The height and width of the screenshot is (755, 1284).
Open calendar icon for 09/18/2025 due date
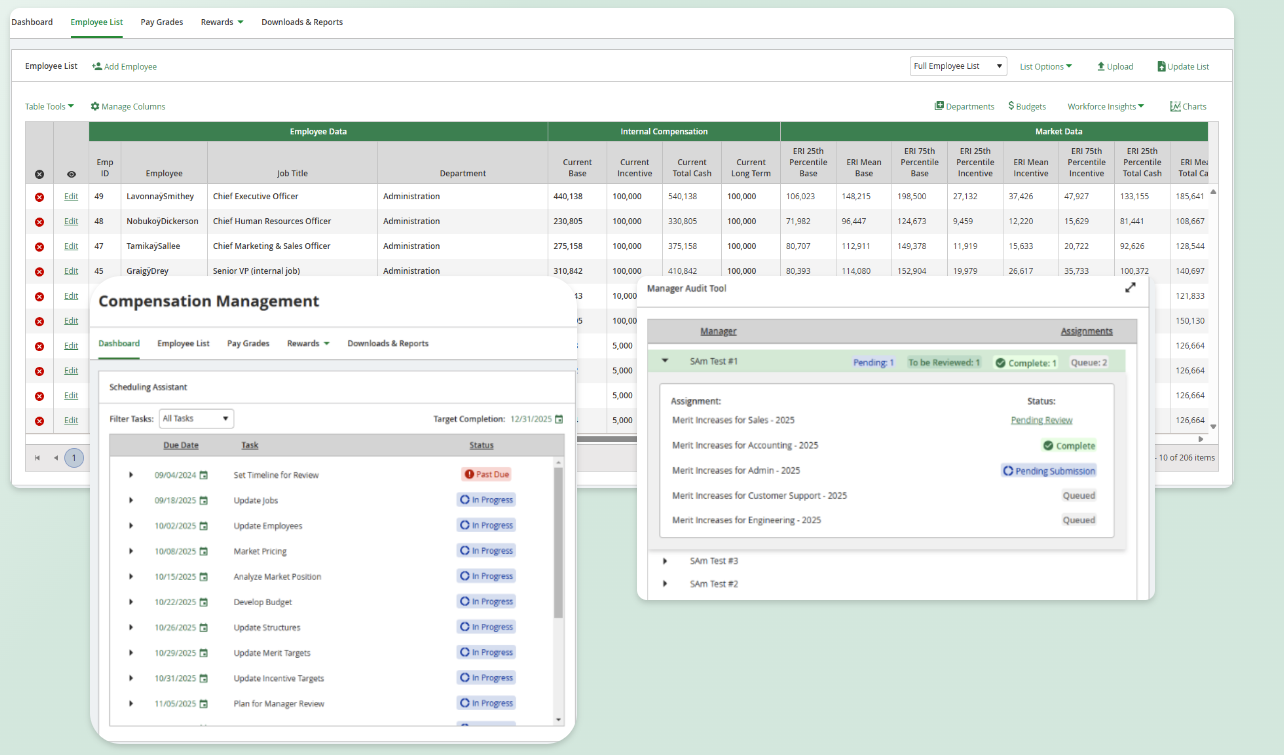coord(204,500)
